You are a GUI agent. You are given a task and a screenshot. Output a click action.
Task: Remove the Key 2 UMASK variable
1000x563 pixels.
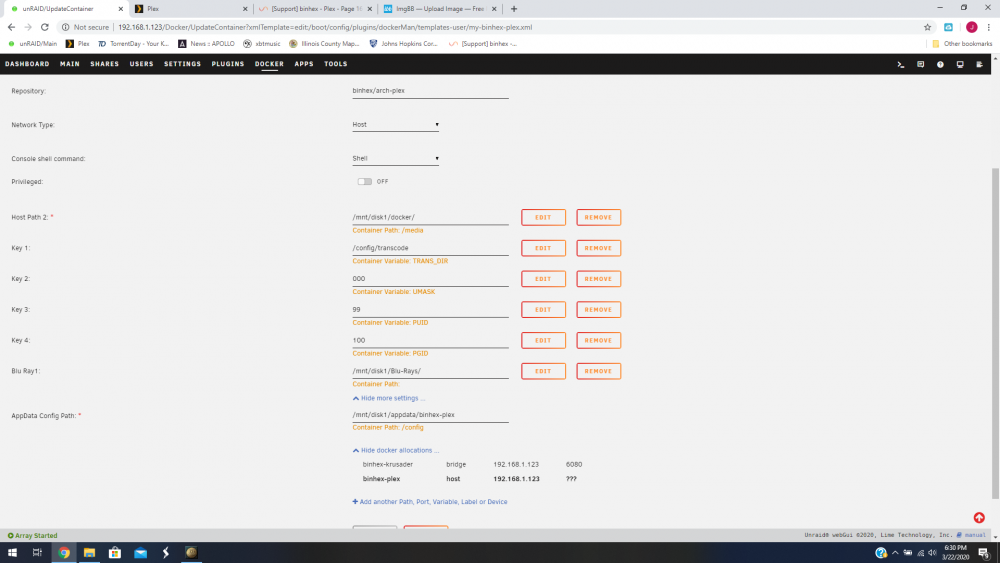(598, 279)
